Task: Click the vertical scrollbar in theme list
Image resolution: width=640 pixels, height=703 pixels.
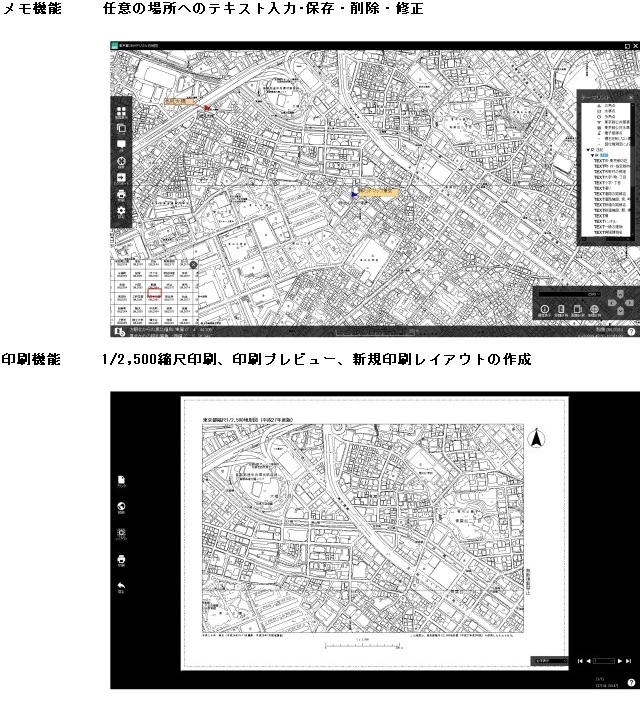Action: 632,170
